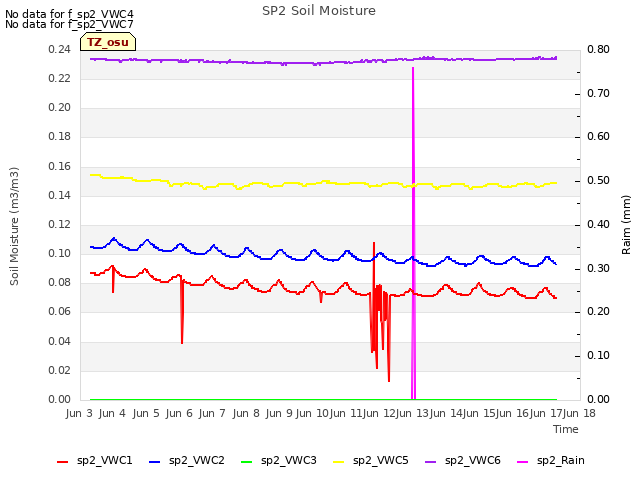Click the sp2_Rain legend entry
The width and height of the screenshot is (640, 480).
tap(551, 461)
